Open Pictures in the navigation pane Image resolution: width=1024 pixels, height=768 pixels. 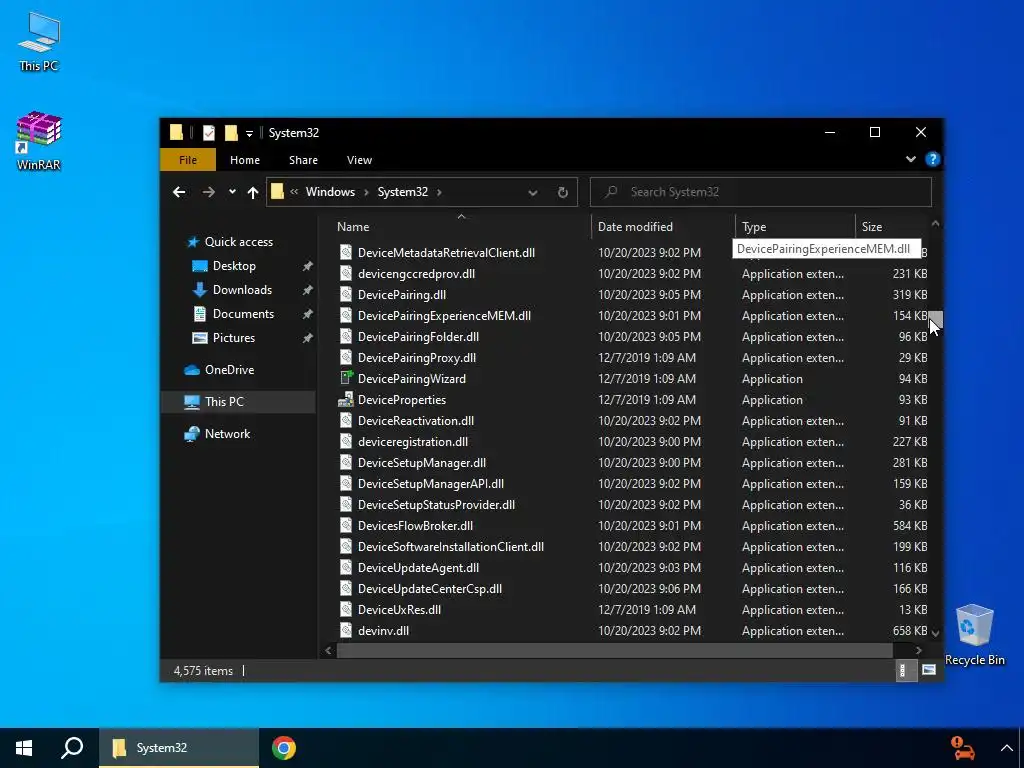click(234, 338)
